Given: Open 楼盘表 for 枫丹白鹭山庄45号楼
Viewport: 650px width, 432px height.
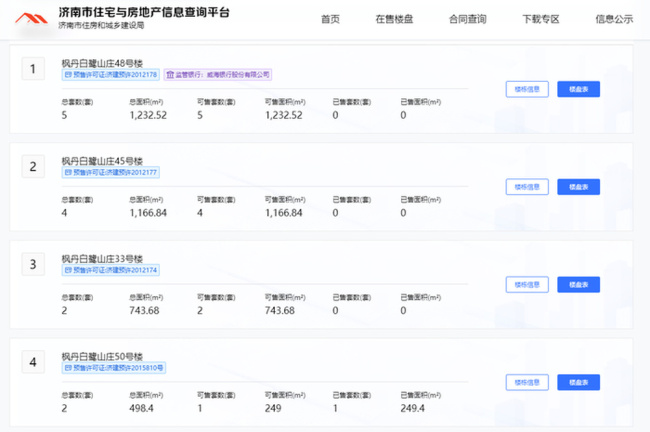Looking at the screenshot, I should pos(579,187).
